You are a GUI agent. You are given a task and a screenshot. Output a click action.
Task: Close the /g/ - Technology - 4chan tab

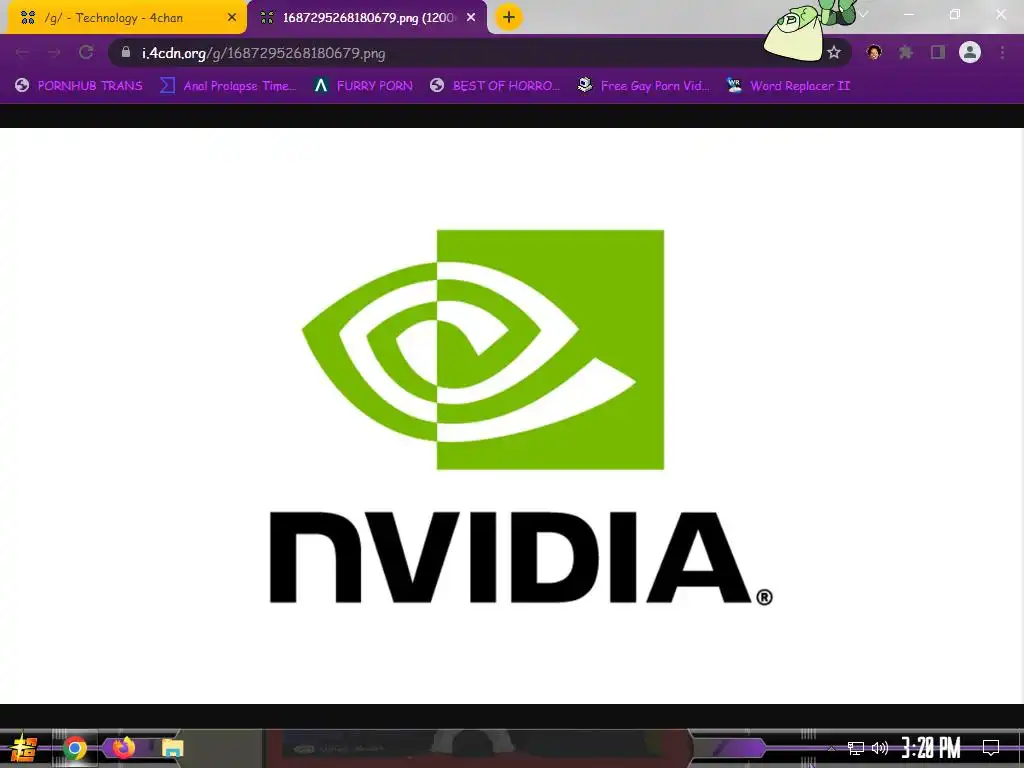point(232,18)
